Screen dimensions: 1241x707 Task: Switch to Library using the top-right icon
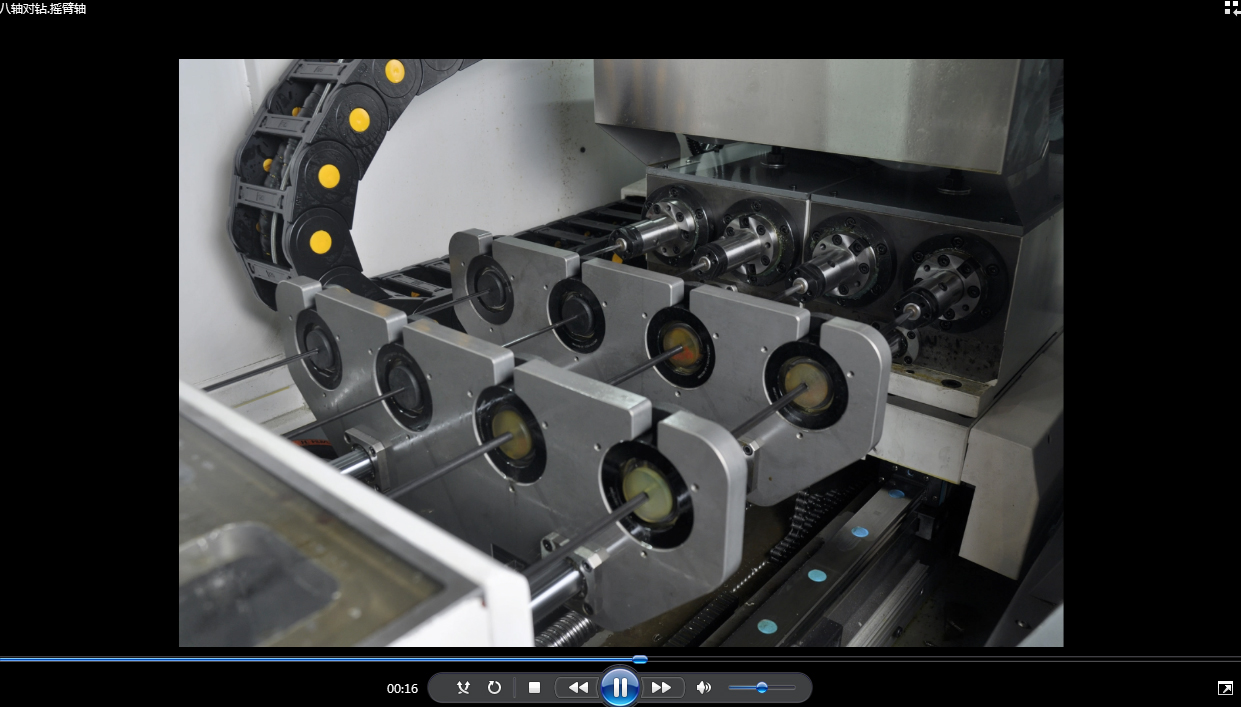pyautogui.click(x=1232, y=8)
